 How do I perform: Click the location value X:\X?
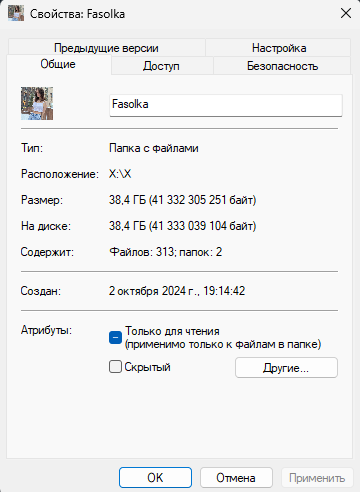click(x=120, y=174)
